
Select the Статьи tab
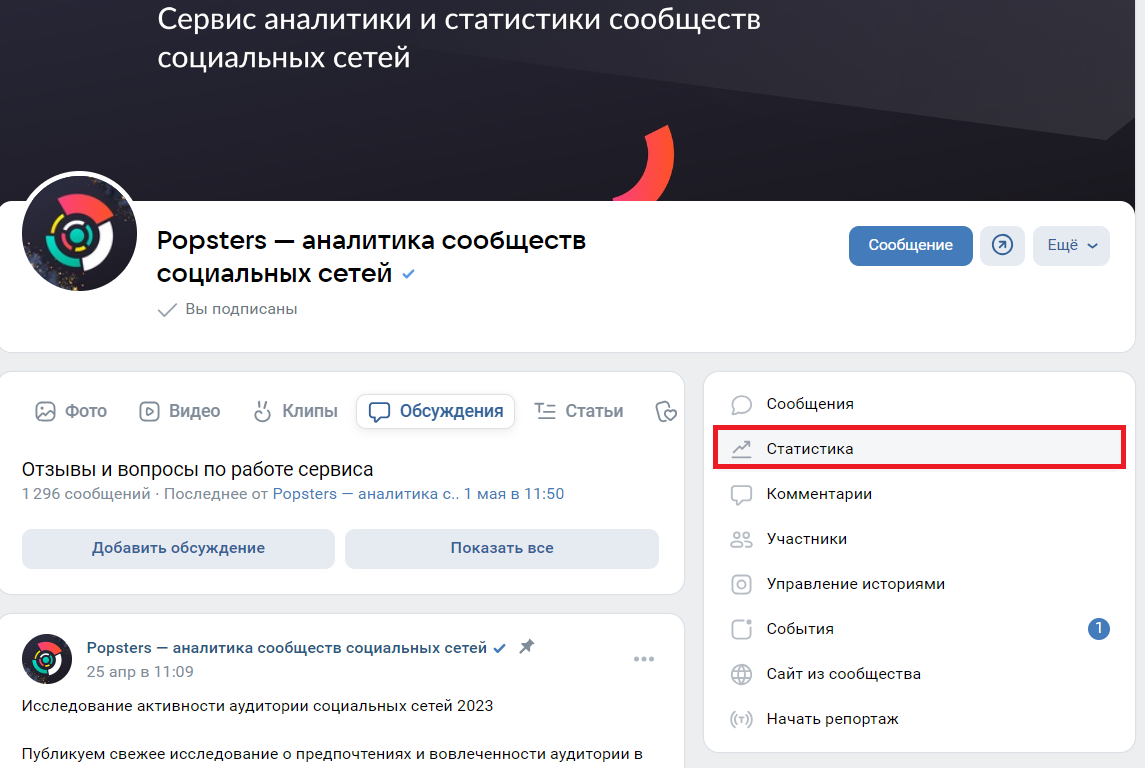(579, 411)
